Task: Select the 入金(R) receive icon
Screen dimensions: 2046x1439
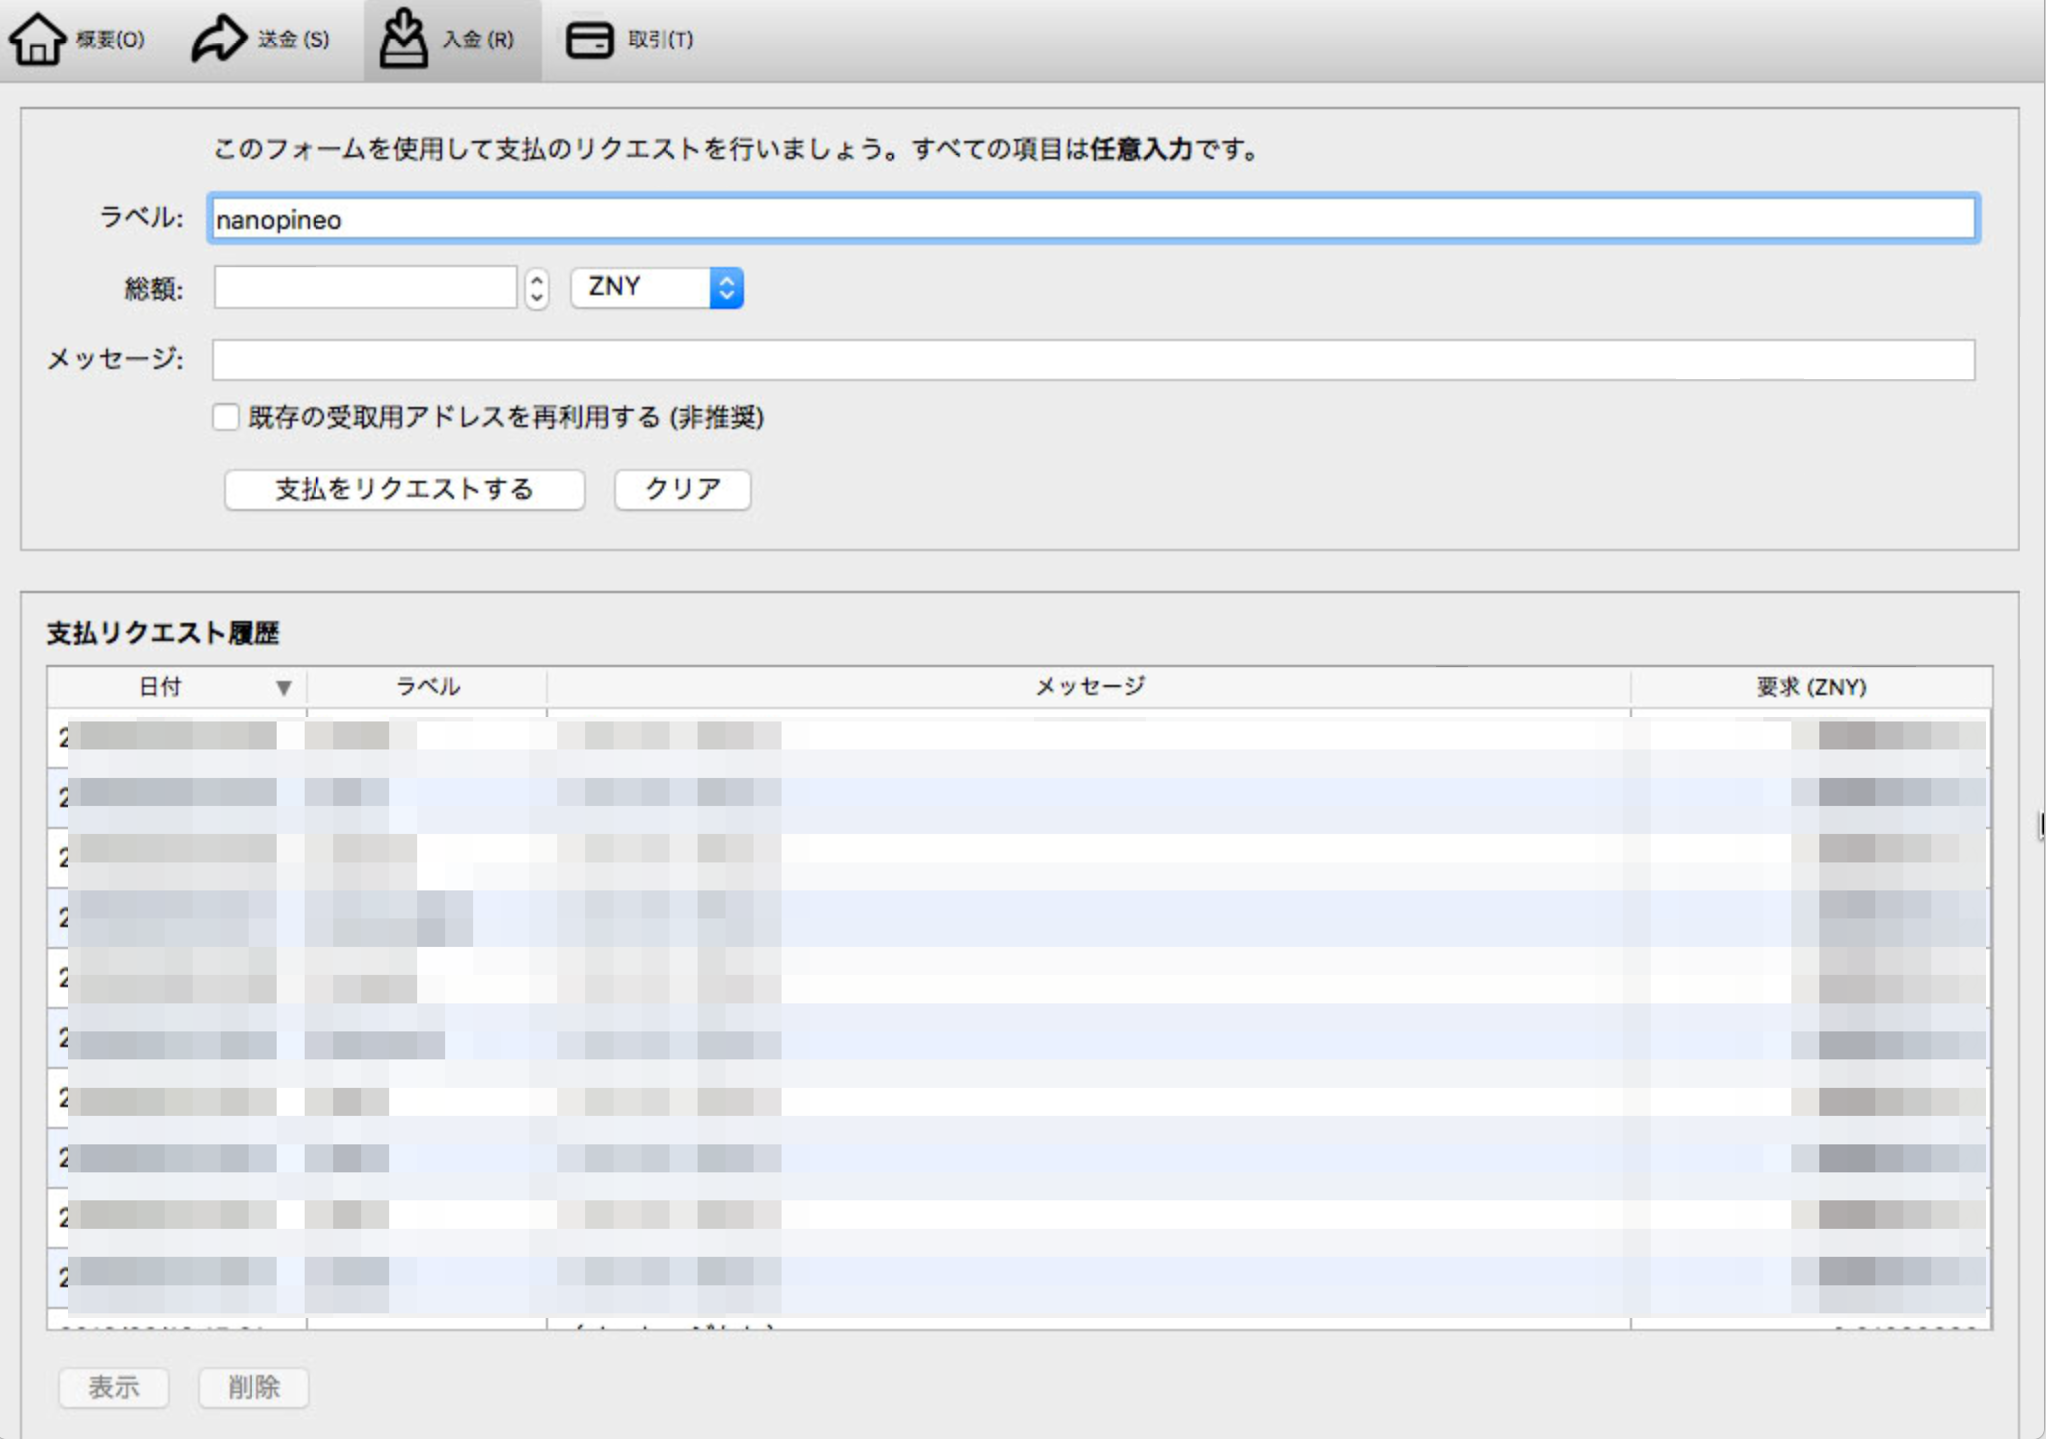Action: (x=402, y=40)
